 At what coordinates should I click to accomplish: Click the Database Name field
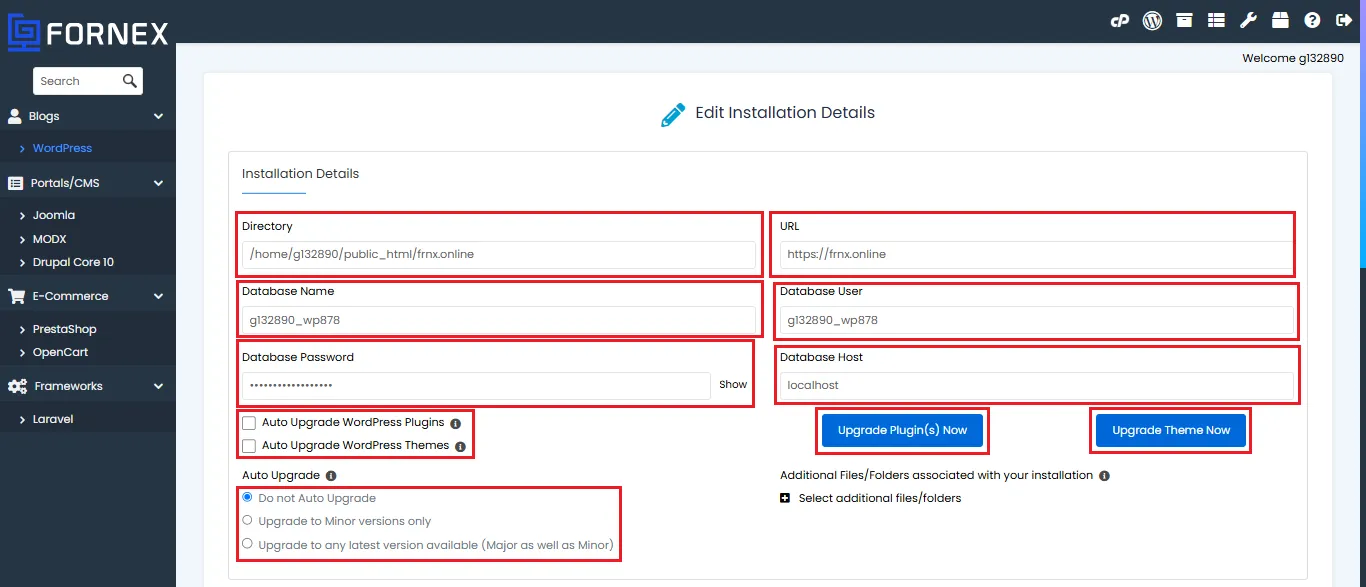(499, 320)
